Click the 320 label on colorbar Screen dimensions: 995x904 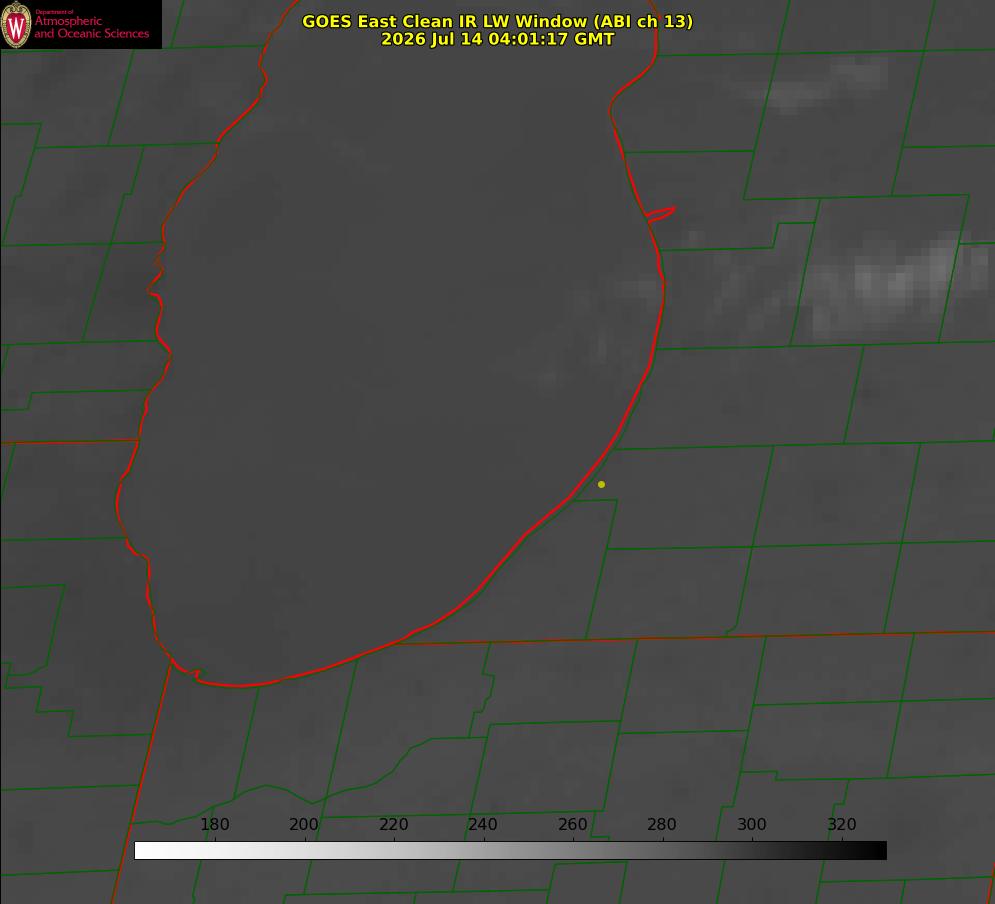click(x=842, y=824)
